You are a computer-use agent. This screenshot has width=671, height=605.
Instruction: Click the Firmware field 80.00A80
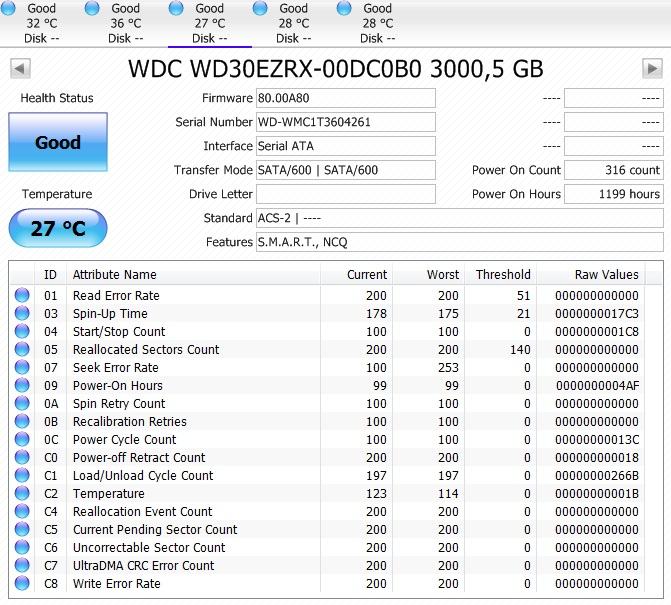click(346, 98)
